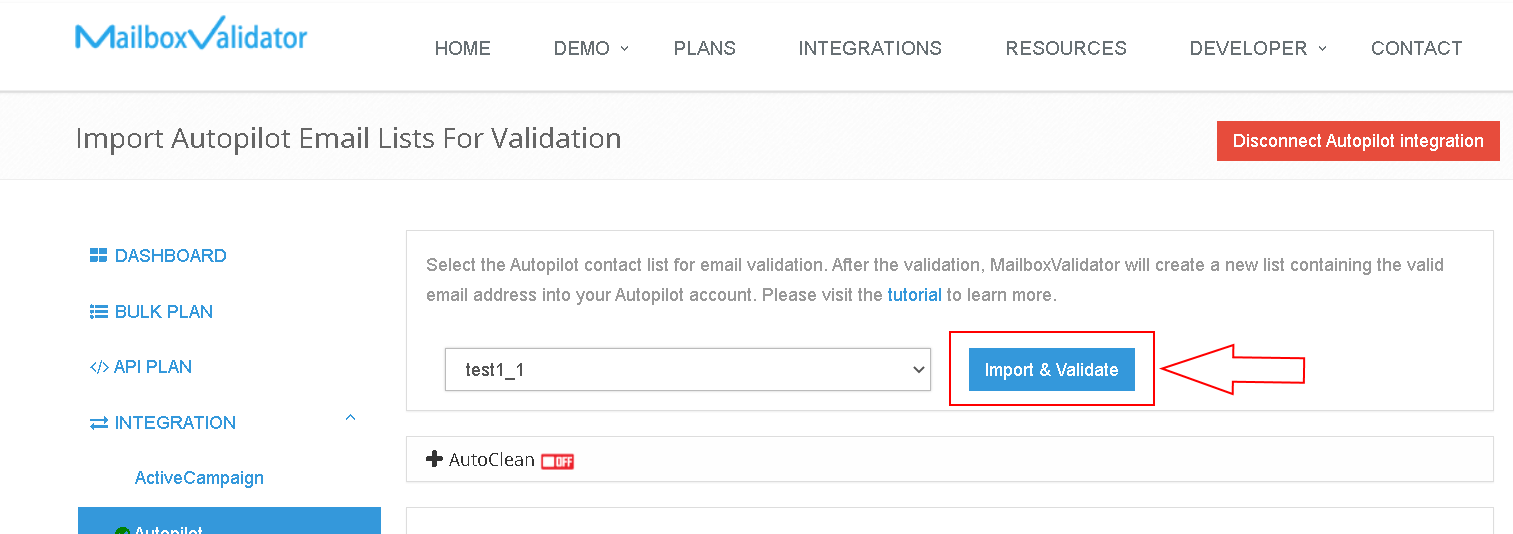Click the API Plan code icon

click(98, 367)
